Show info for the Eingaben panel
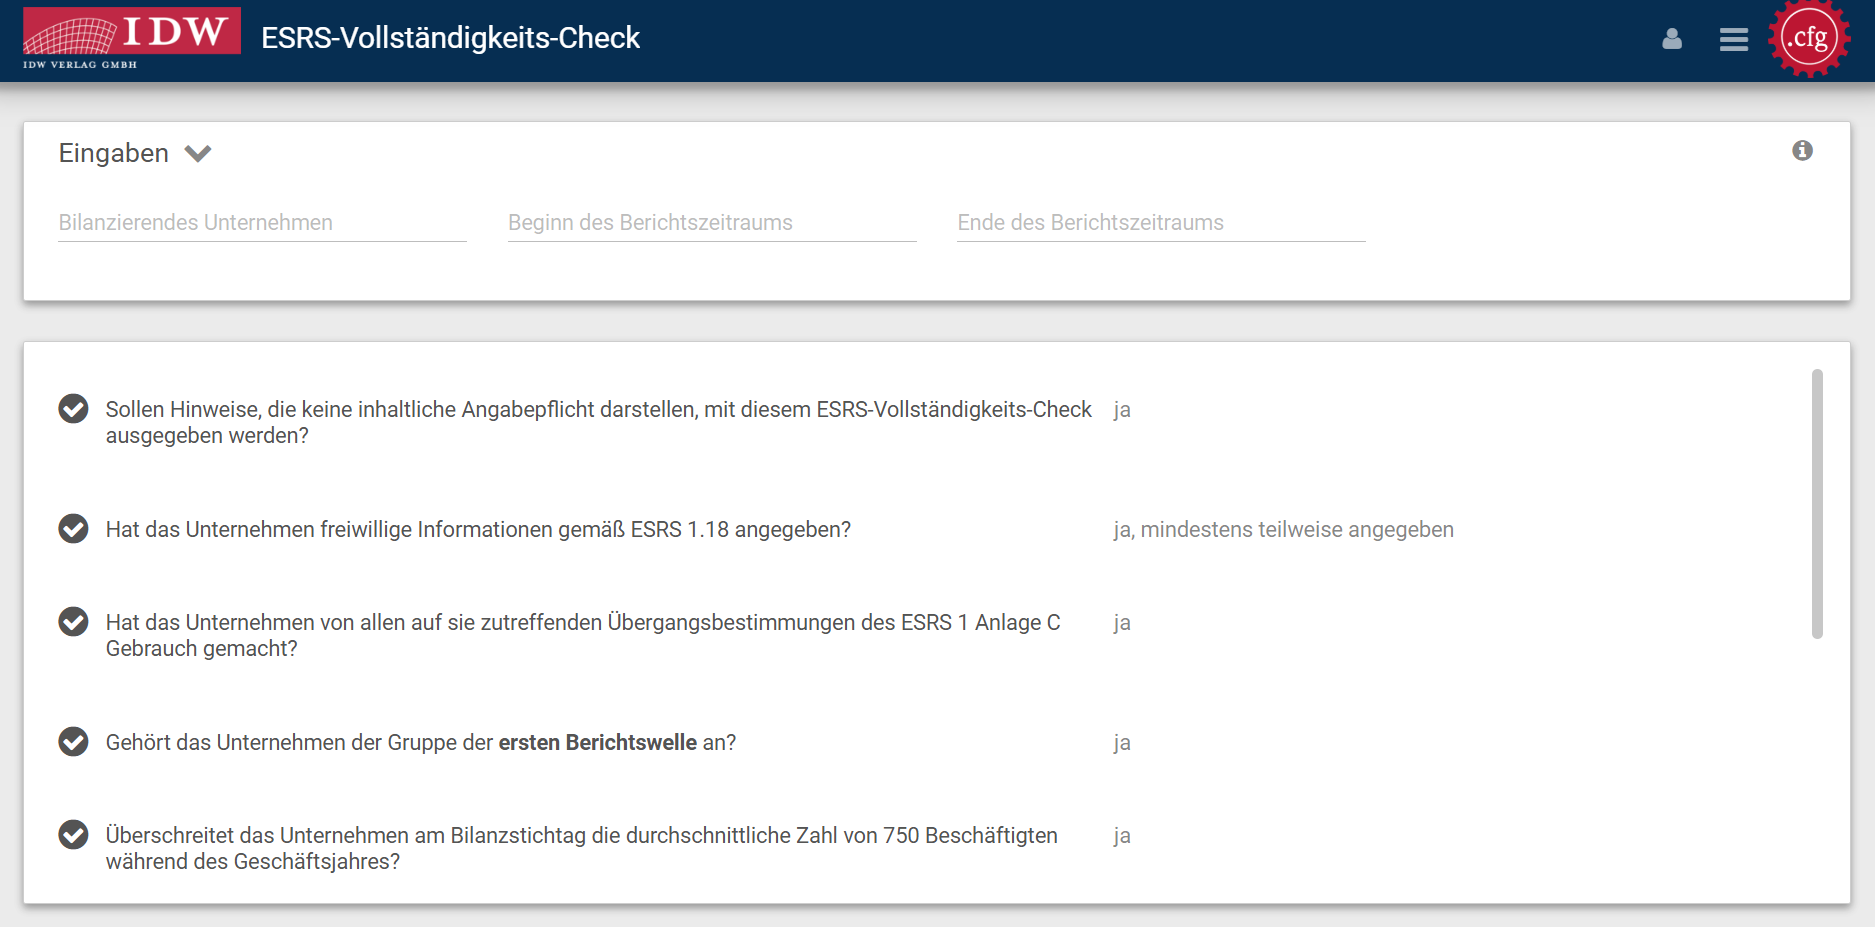This screenshot has width=1875, height=927. (x=1802, y=150)
